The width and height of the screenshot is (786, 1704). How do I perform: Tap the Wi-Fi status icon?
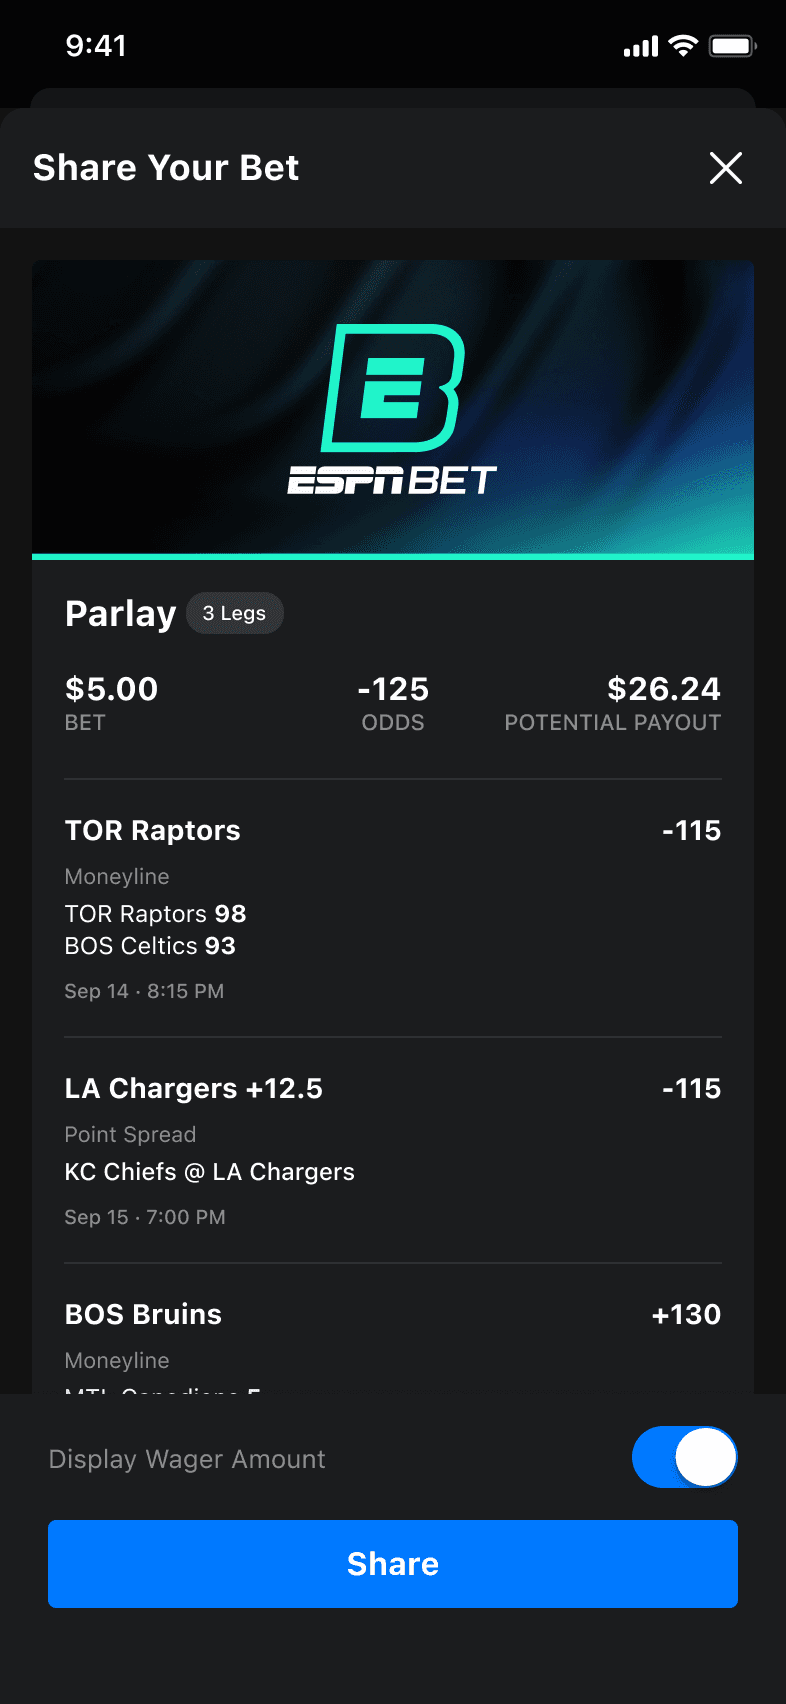[x=683, y=46]
